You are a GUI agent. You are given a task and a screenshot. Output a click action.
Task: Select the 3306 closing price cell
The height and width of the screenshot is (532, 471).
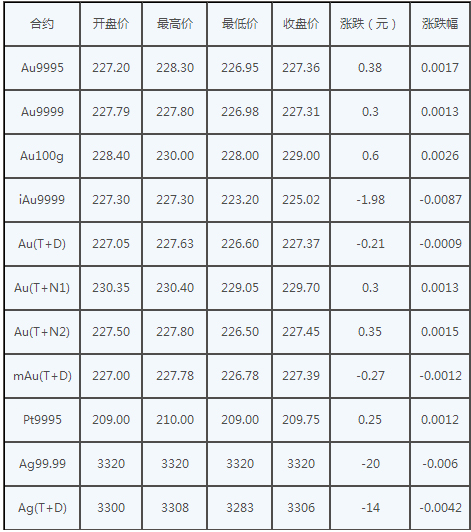[x=301, y=508]
